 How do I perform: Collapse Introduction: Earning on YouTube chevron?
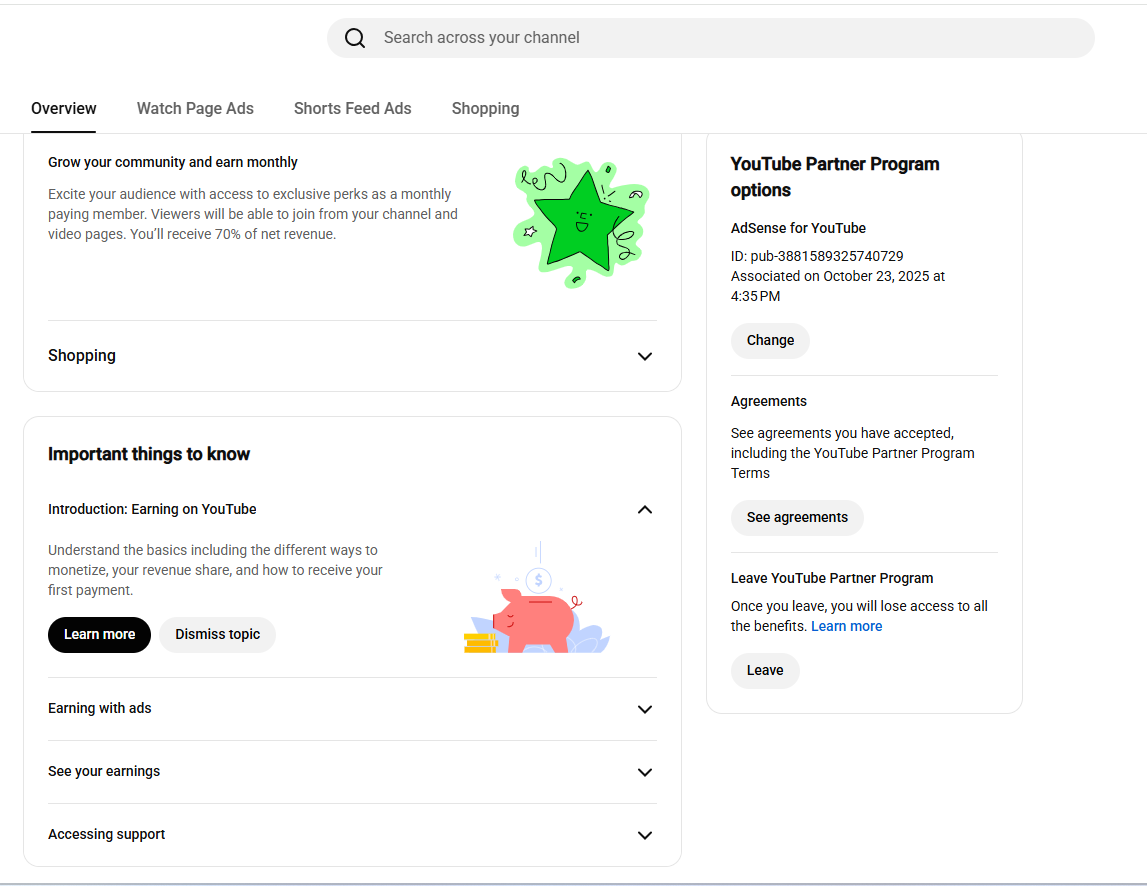tap(644, 509)
